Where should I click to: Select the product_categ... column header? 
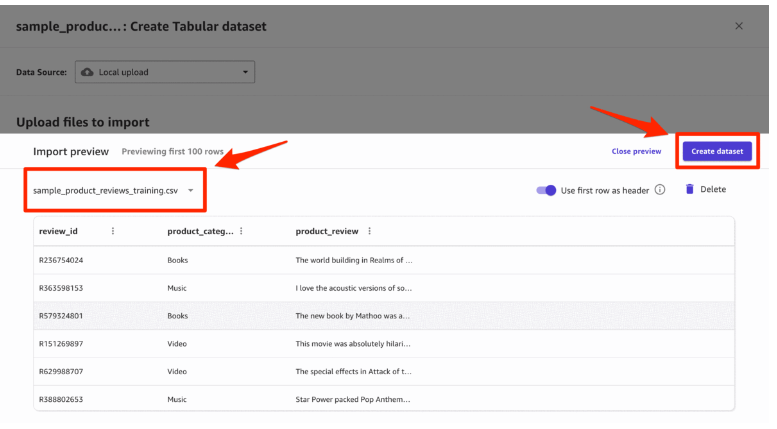tap(200, 231)
